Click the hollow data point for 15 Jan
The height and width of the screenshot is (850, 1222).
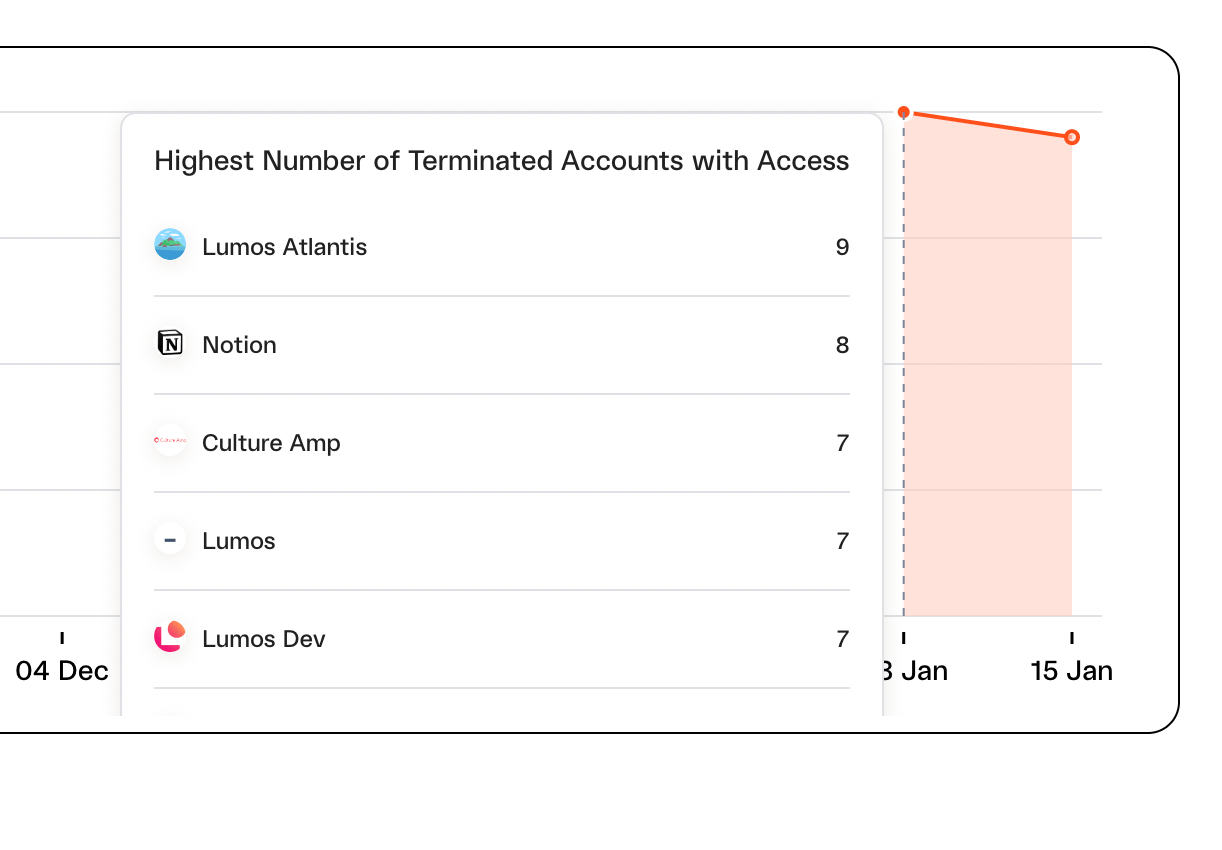(1072, 137)
